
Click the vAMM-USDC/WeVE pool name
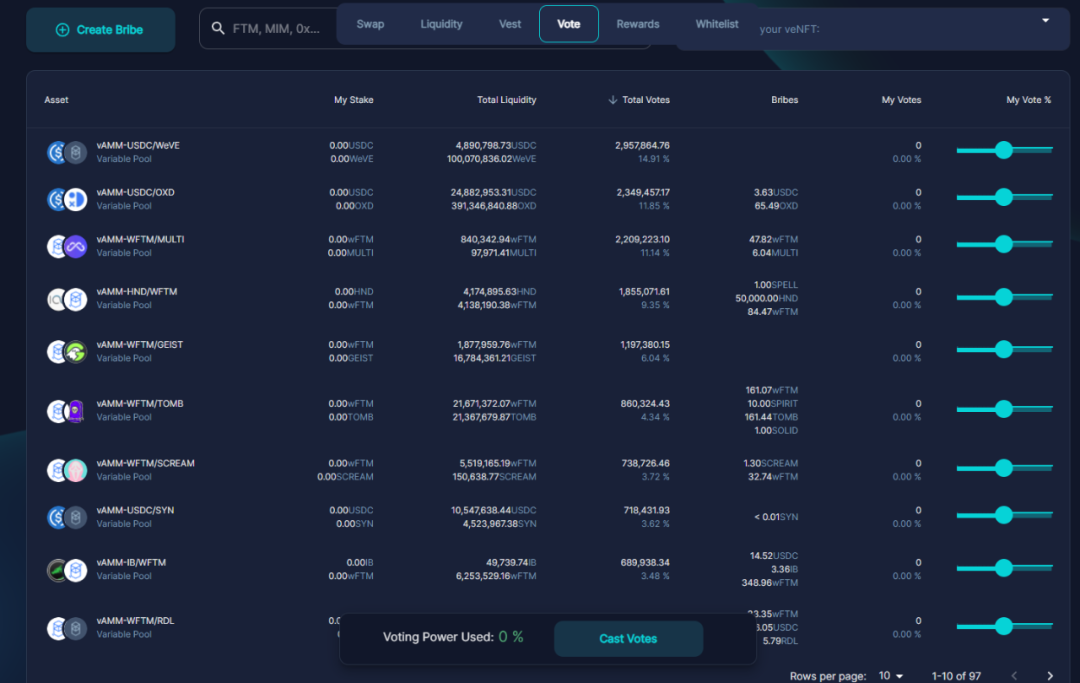click(x=138, y=145)
